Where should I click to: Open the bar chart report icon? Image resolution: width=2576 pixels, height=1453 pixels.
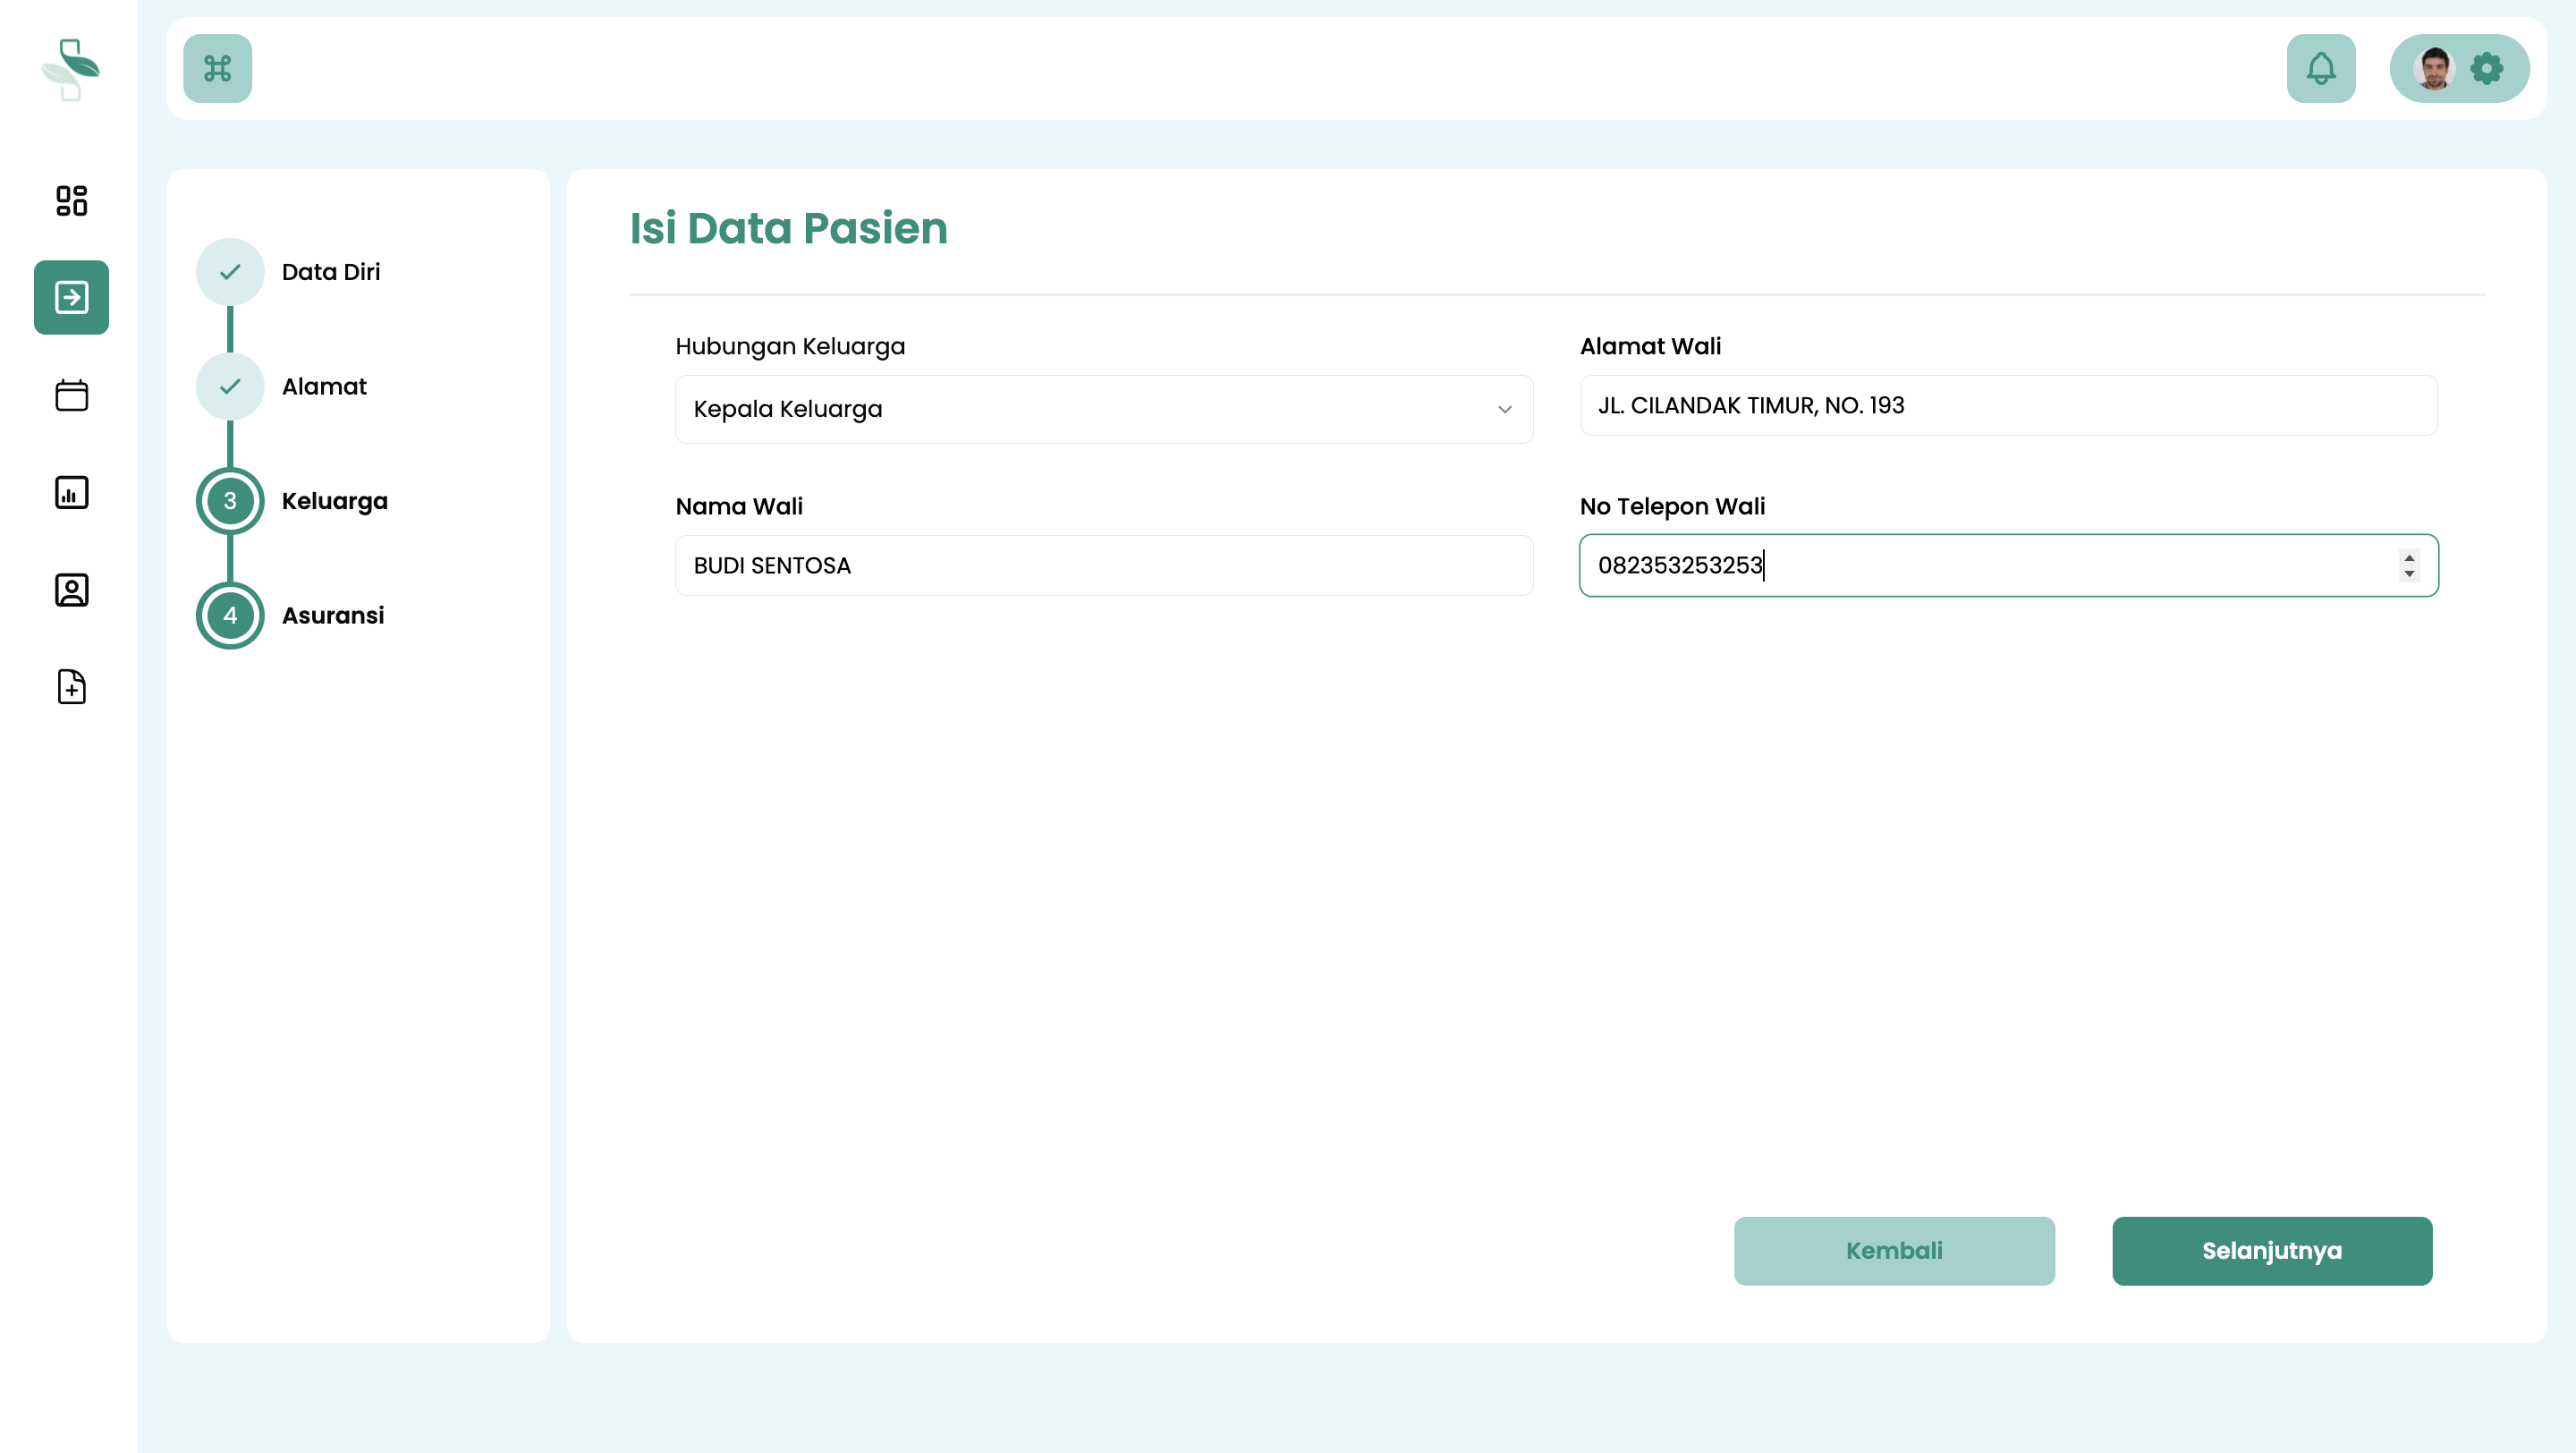71,492
